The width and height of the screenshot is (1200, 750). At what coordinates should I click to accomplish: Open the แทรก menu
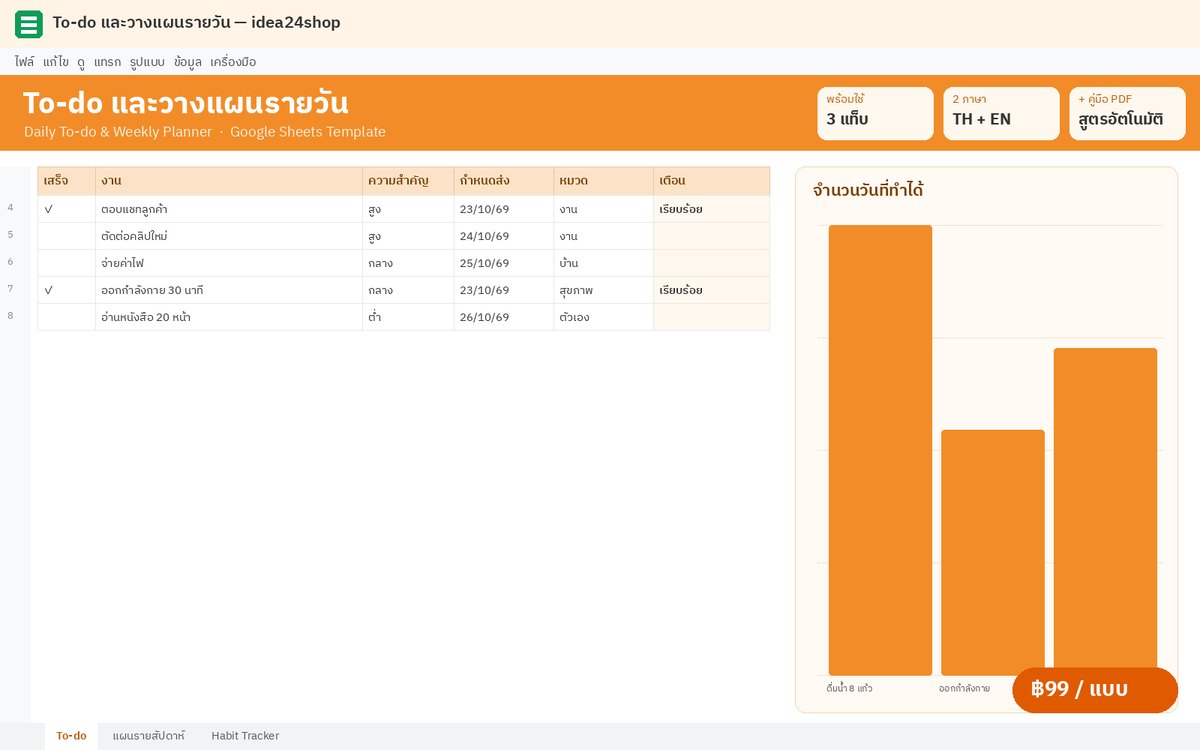(x=107, y=62)
